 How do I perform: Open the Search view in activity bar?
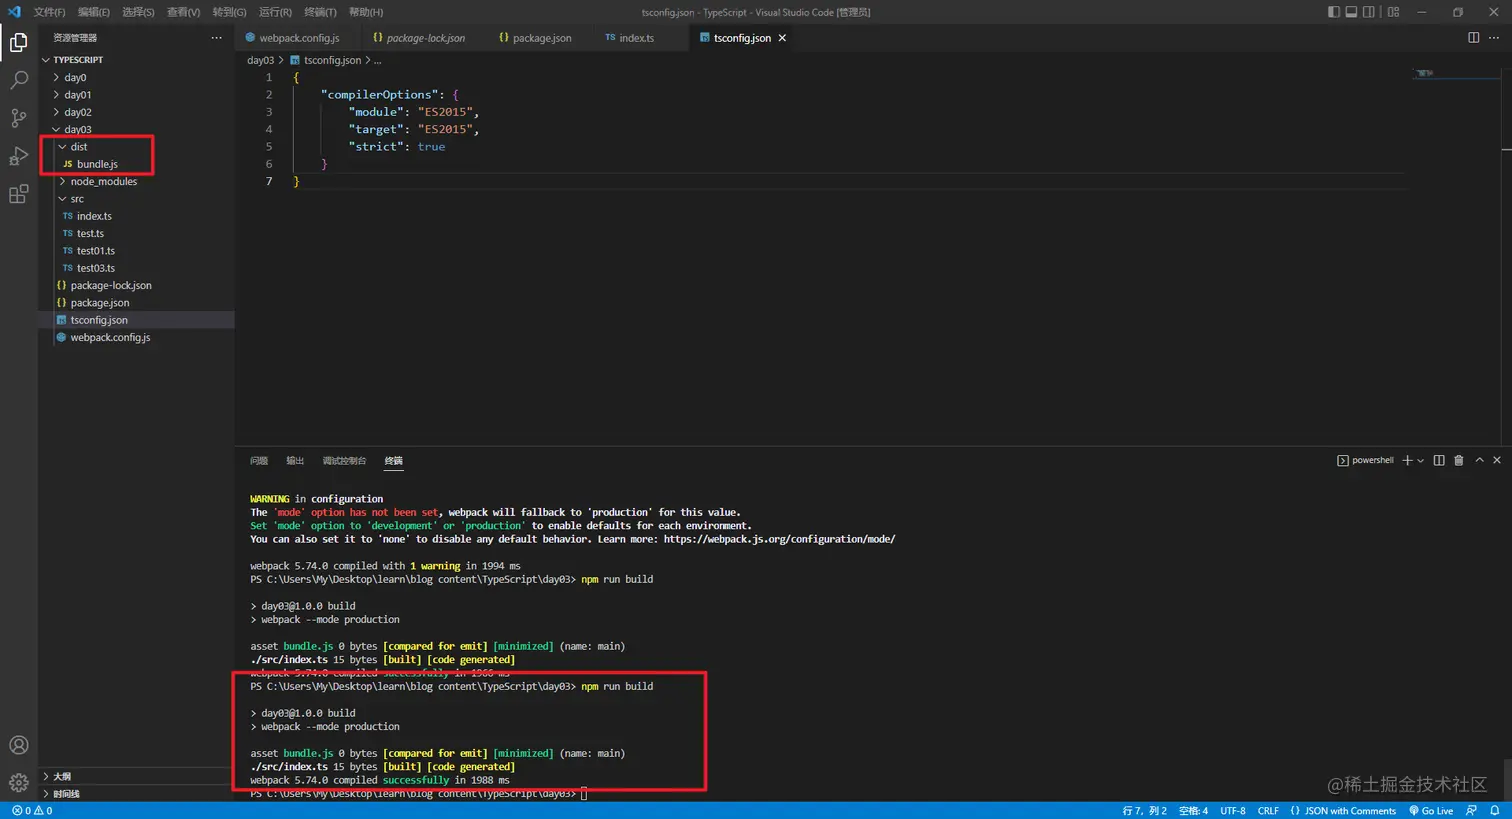tap(18, 80)
